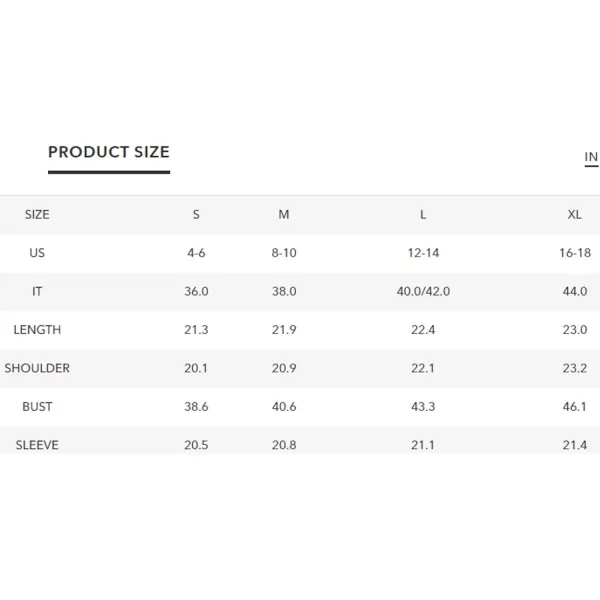Click the length value 21.3
This screenshot has width=600, height=600.
[196, 329]
